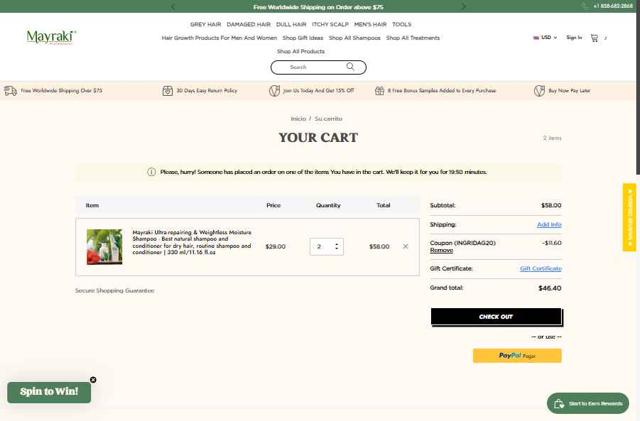Open the DAMAGED HAIR menu
Image resolution: width=640 pixels, height=421 pixels.
tap(249, 25)
